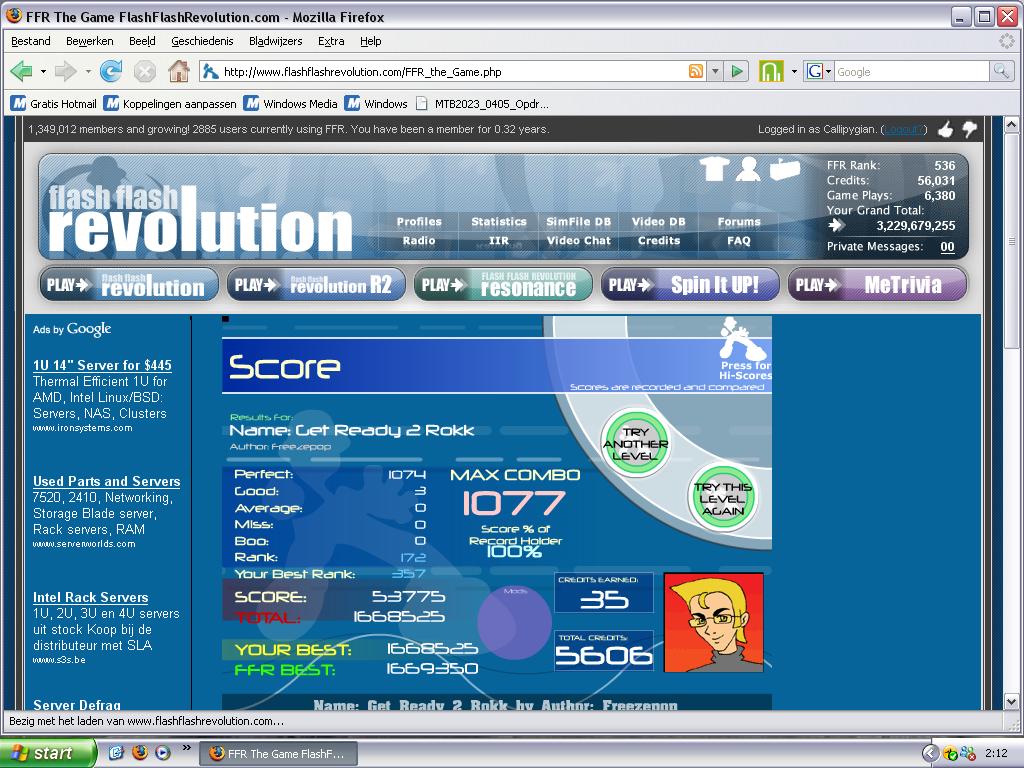Open the Forums link
This screenshot has height=768, width=1024.
(739, 222)
